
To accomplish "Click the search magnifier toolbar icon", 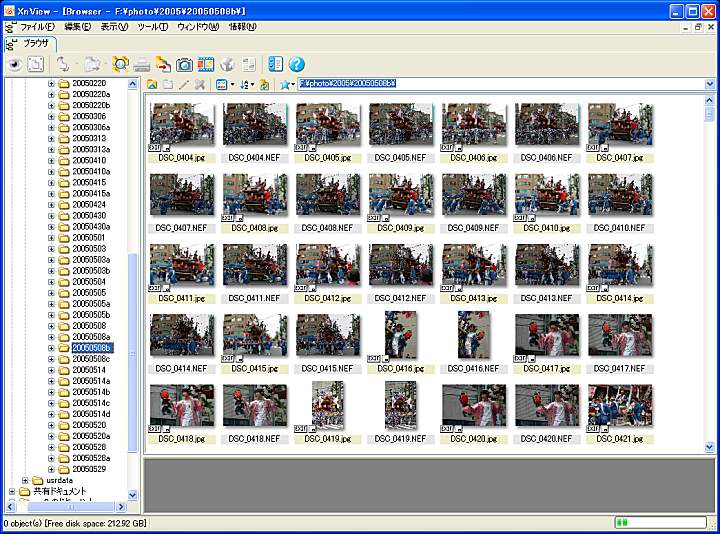I will (x=120, y=64).
